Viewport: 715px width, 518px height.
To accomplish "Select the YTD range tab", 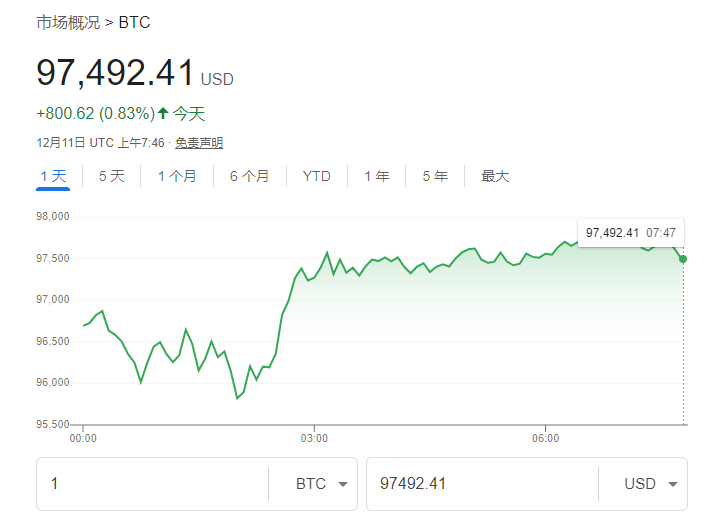I will point(317,176).
